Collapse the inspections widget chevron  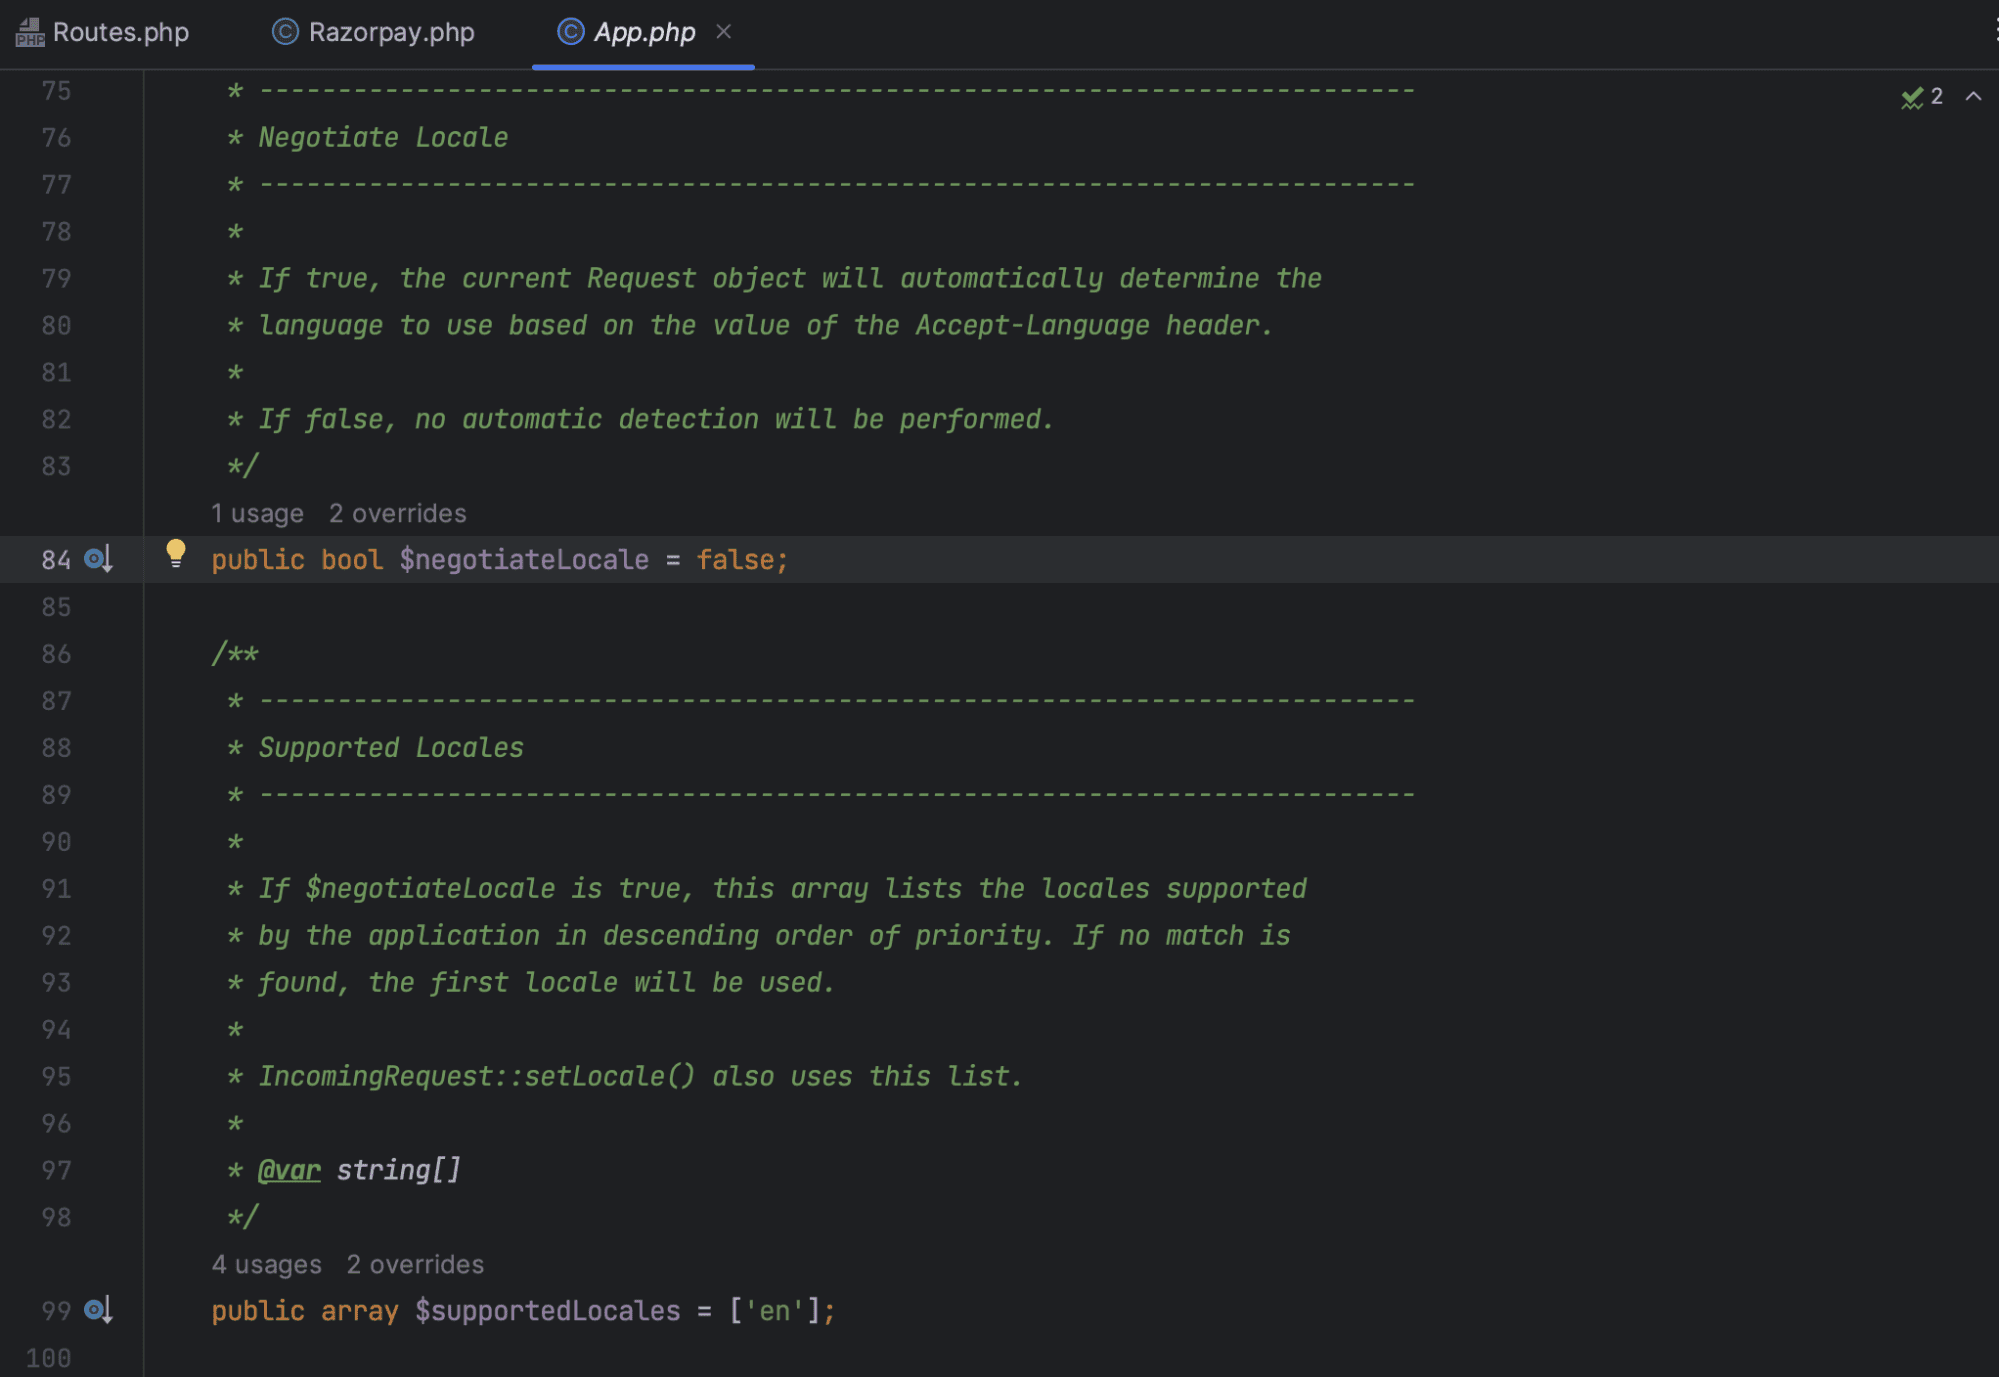tap(1973, 97)
